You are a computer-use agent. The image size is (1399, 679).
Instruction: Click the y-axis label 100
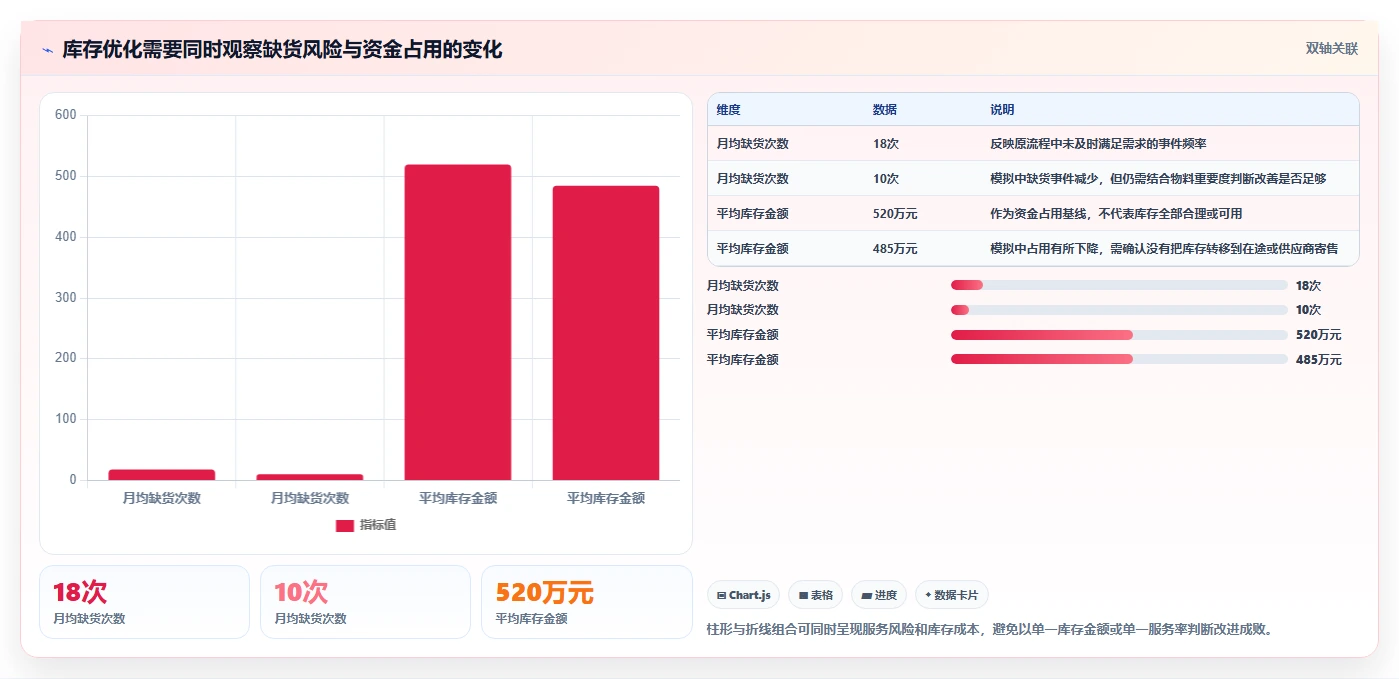click(66, 419)
